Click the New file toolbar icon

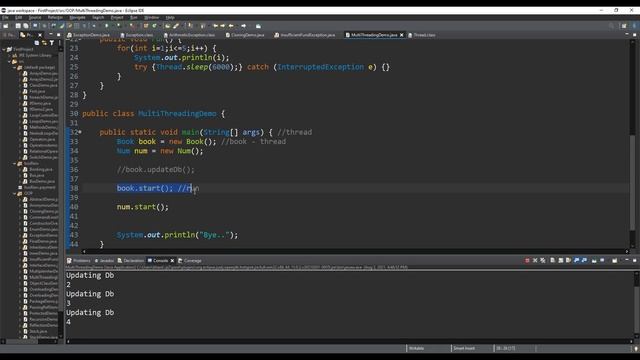[x=6, y=26]
